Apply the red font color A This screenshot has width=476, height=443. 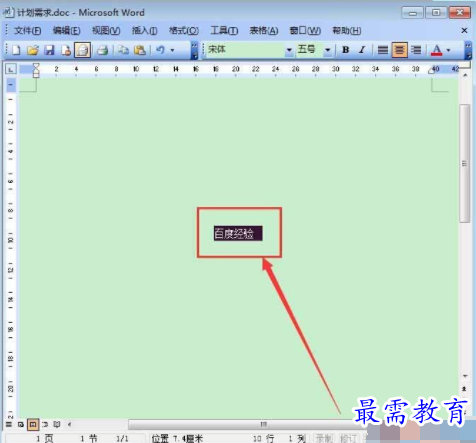[x=436, y=50]
